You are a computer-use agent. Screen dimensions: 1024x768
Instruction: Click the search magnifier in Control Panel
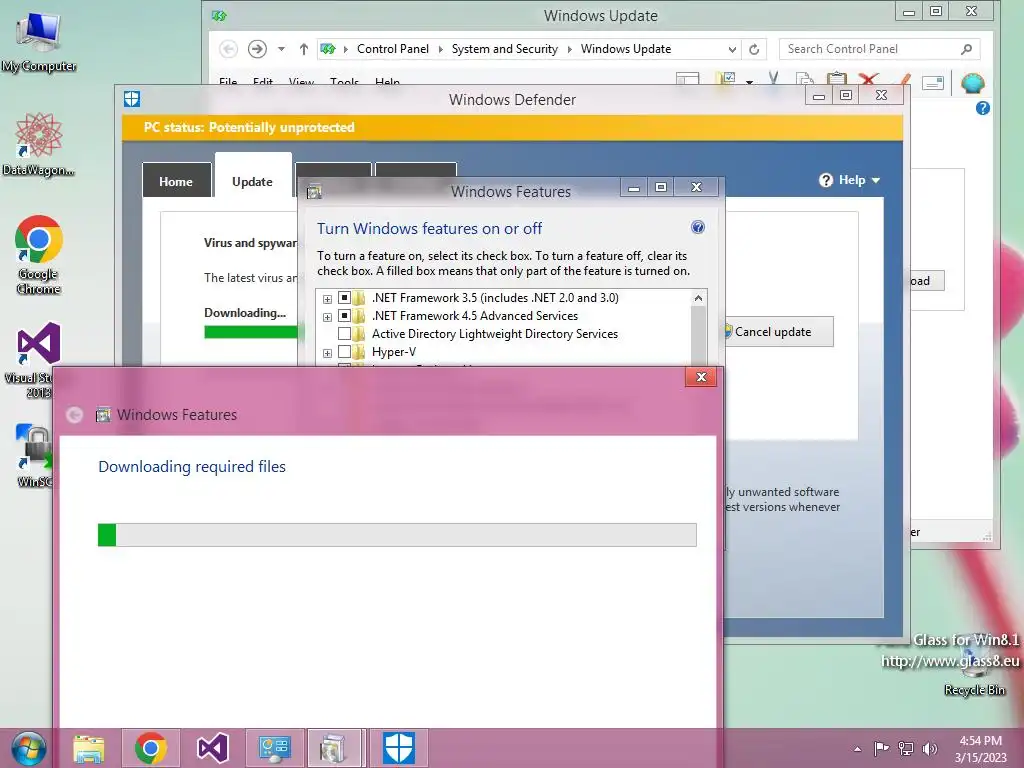(967, 49)
